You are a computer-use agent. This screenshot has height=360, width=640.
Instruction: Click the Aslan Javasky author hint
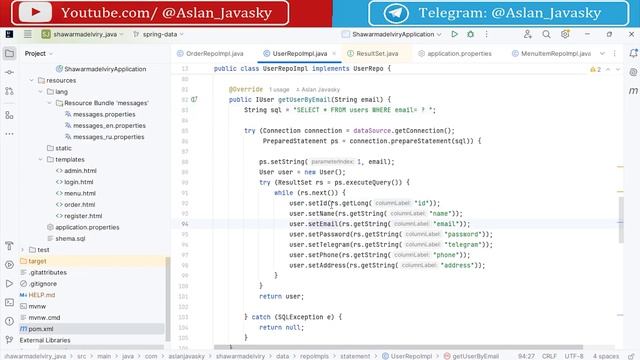tap(318, 89)
